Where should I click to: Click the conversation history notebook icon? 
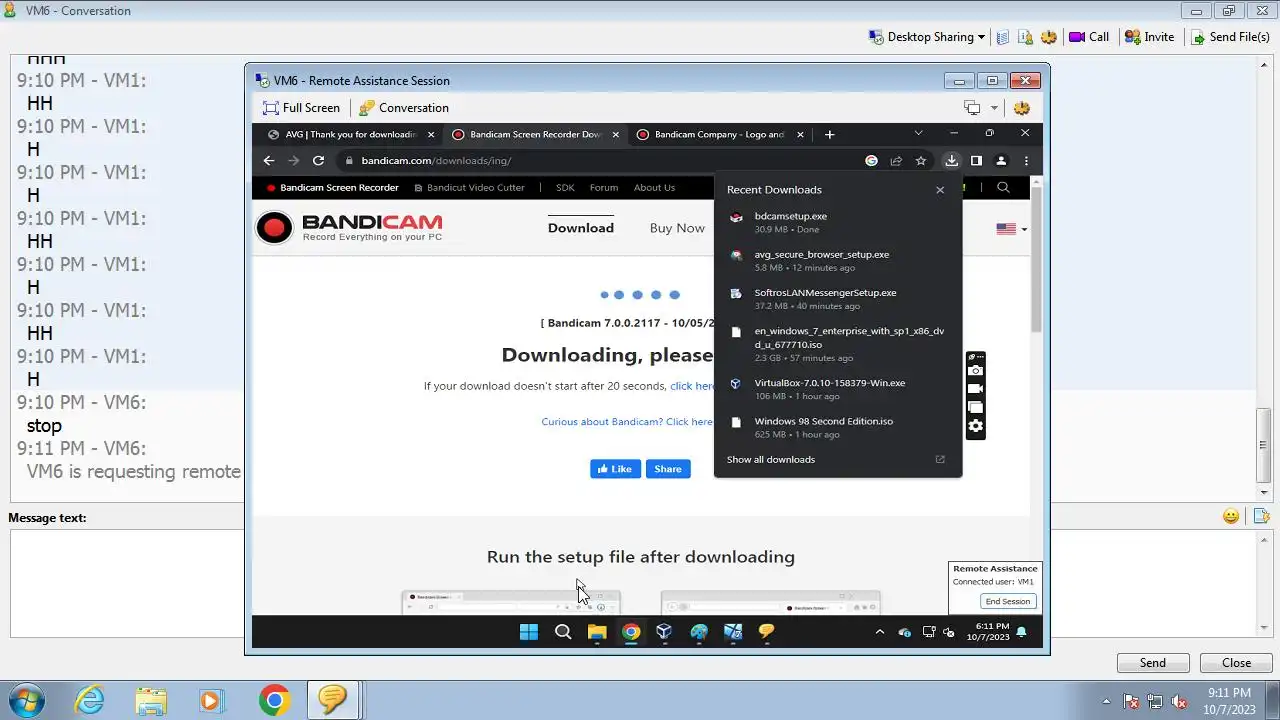click(x=1003, y=37)
